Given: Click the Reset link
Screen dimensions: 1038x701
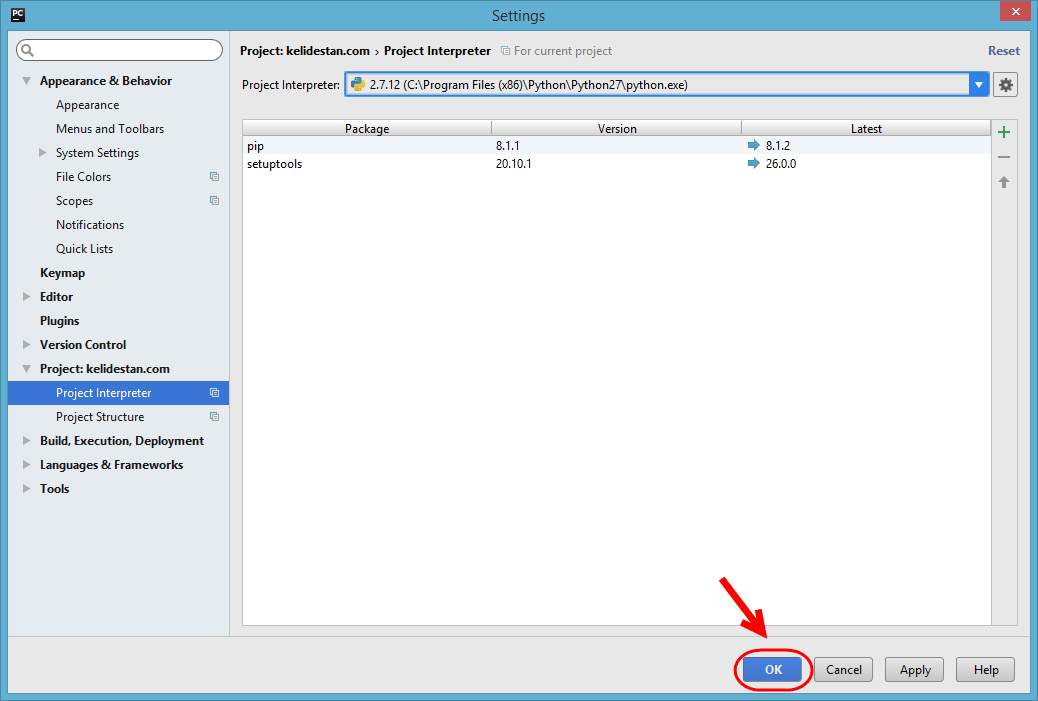Looking at the screenshot, I should (1004, 51).
